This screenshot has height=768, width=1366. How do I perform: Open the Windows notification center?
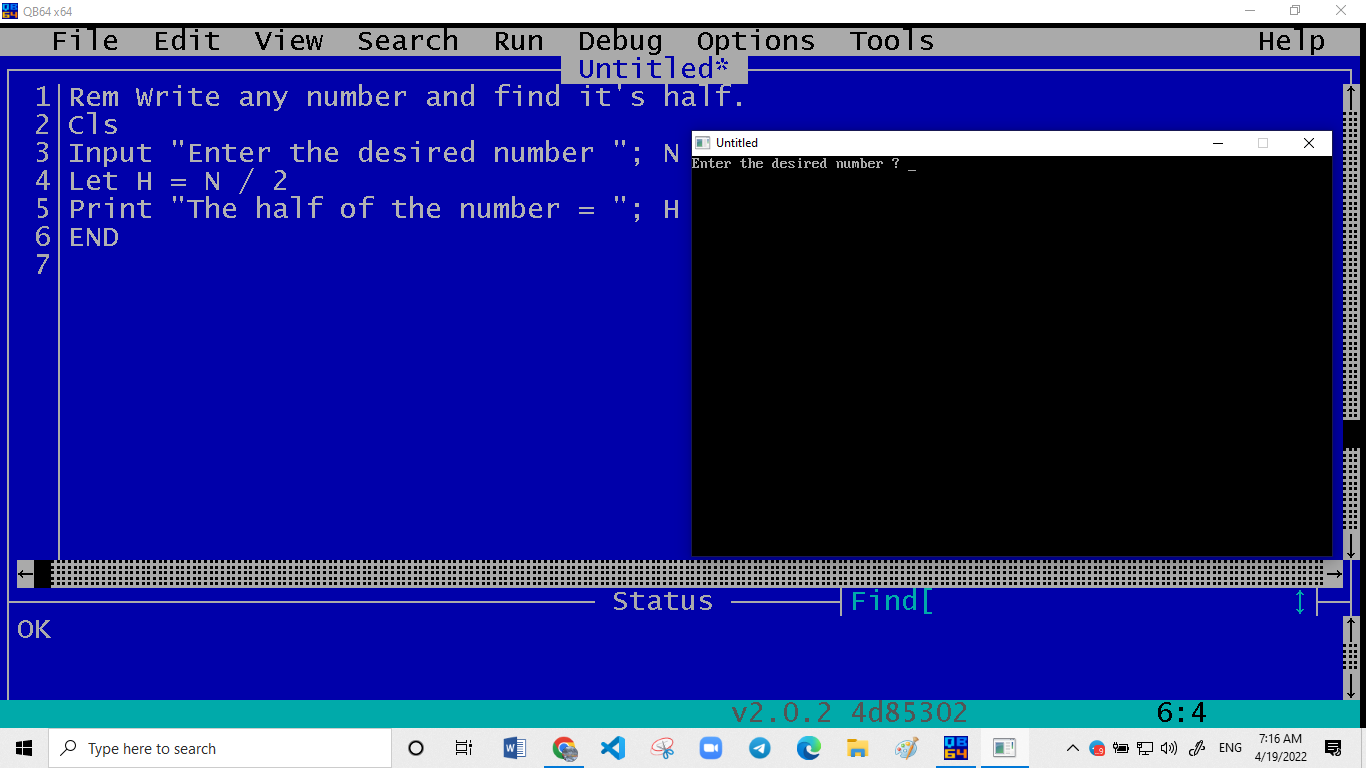(x=1333, y=748)
